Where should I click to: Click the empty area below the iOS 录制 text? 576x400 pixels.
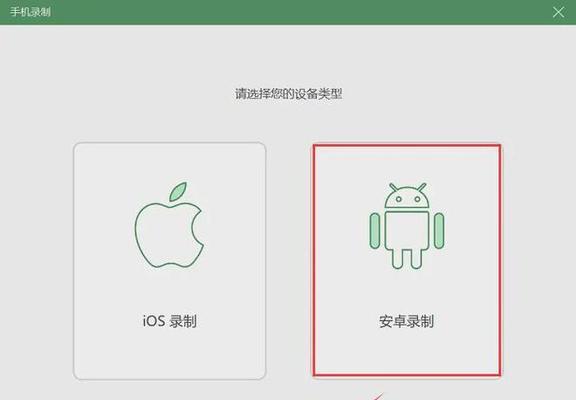(169, 354)
